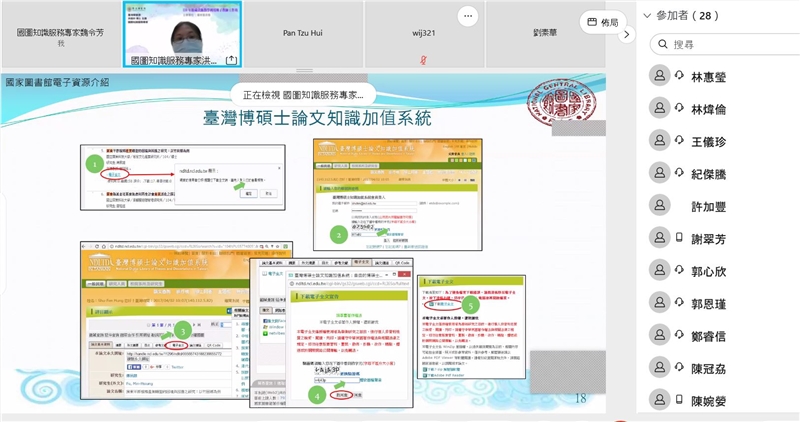Viewport: 800px width, 422px height.
Task: Click the slide title 臺灣博碩士論文知識加值系統
Action: (x=317, y=118)
